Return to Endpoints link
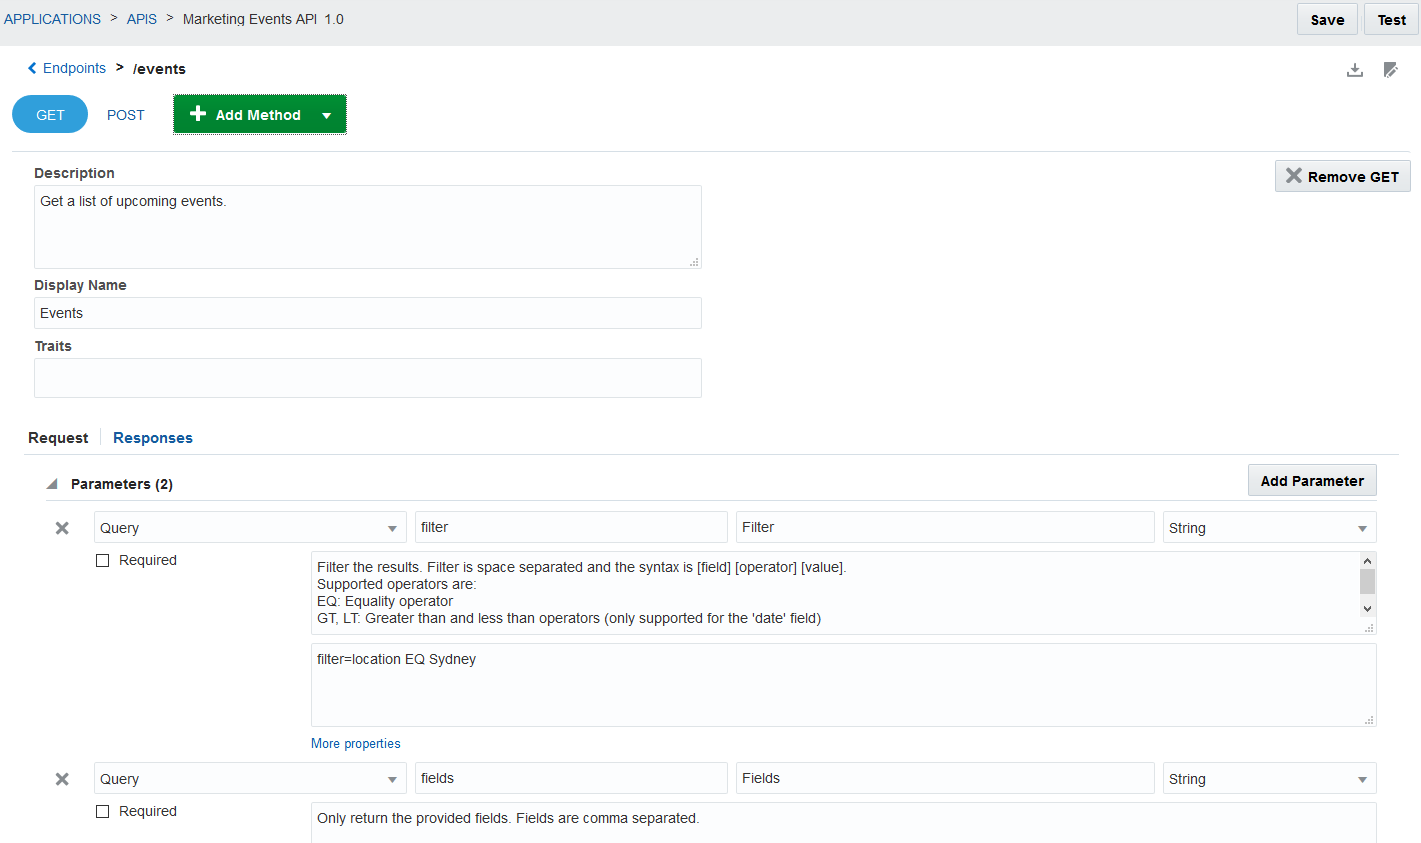 pyautogui.click(x=74, y=68)
